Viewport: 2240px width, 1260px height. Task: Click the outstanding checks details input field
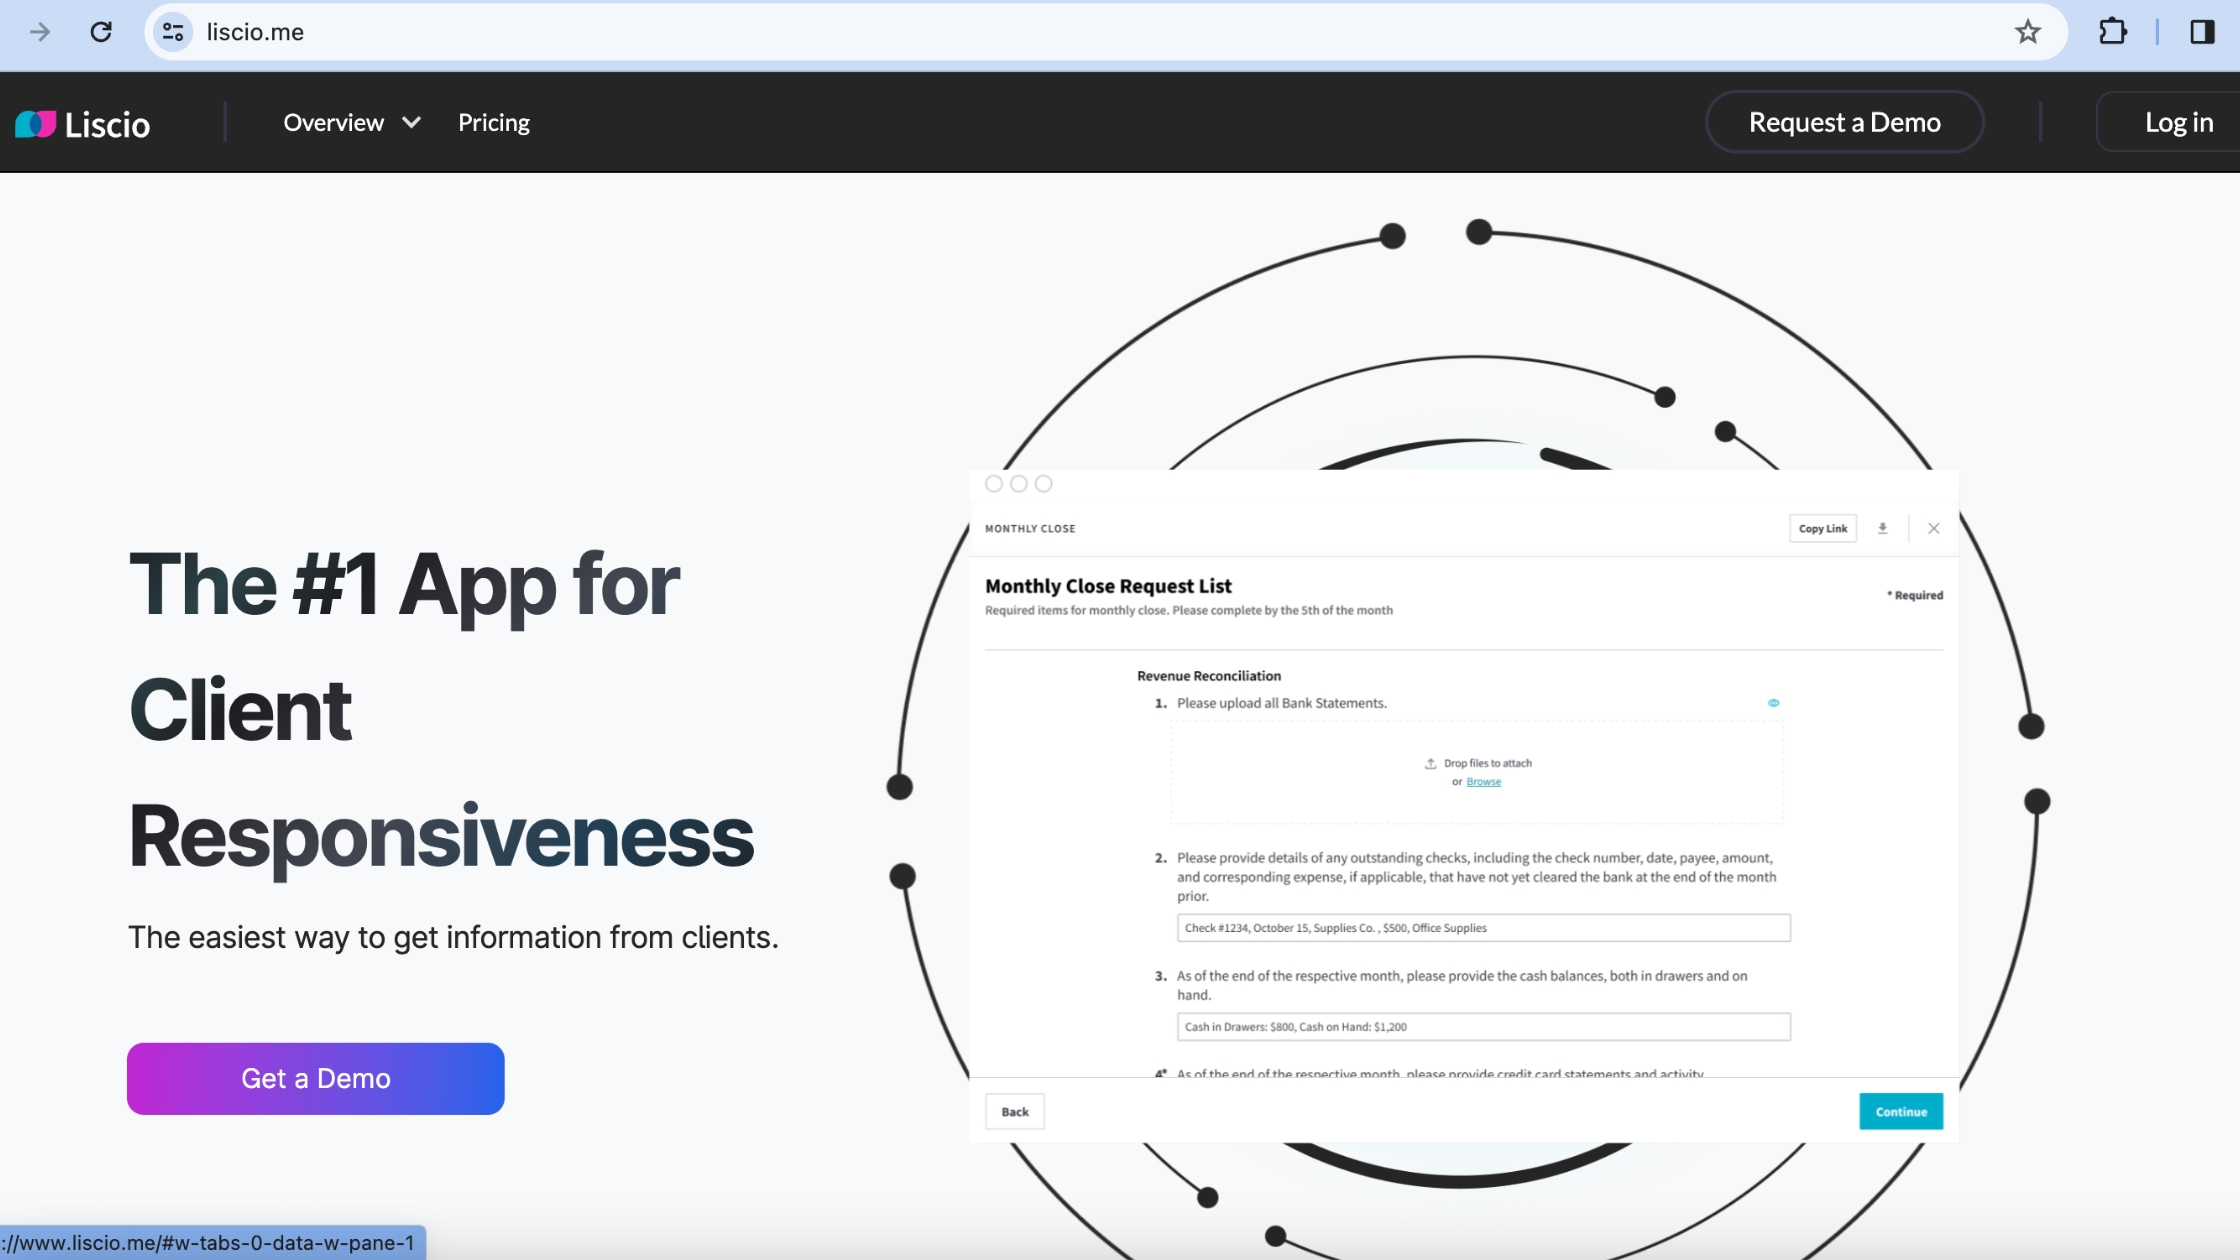tap(1483, 928)
